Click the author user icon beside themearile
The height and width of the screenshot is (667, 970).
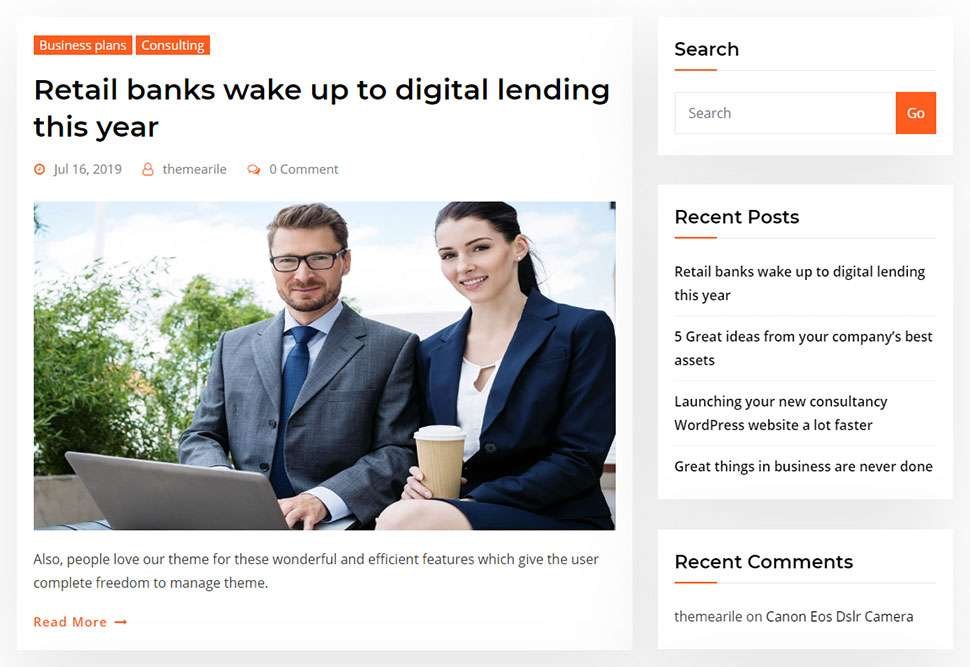coord(148,169)
